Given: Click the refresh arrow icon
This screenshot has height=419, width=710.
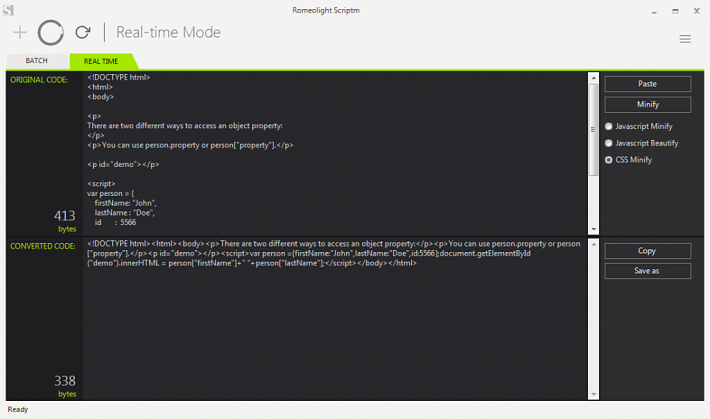Looking at the screenshot, I should [83, 32].
